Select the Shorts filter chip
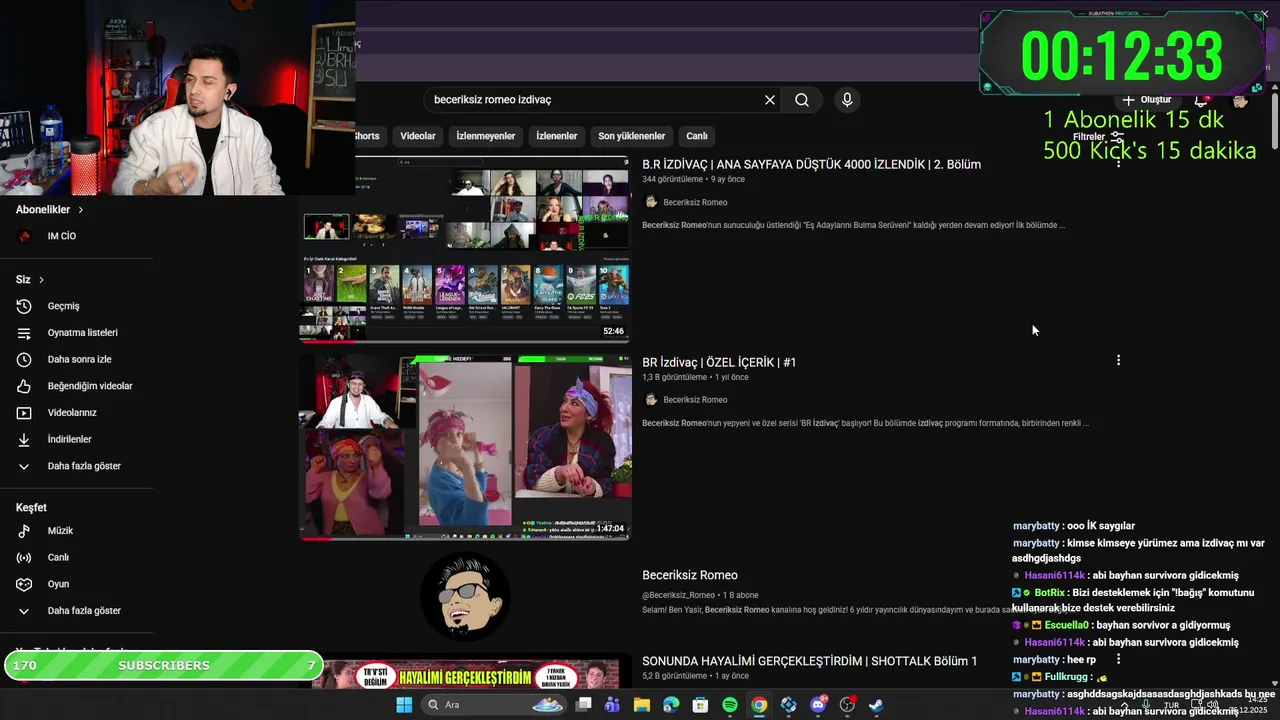1280x720 pixels. [x=368, y=136]
